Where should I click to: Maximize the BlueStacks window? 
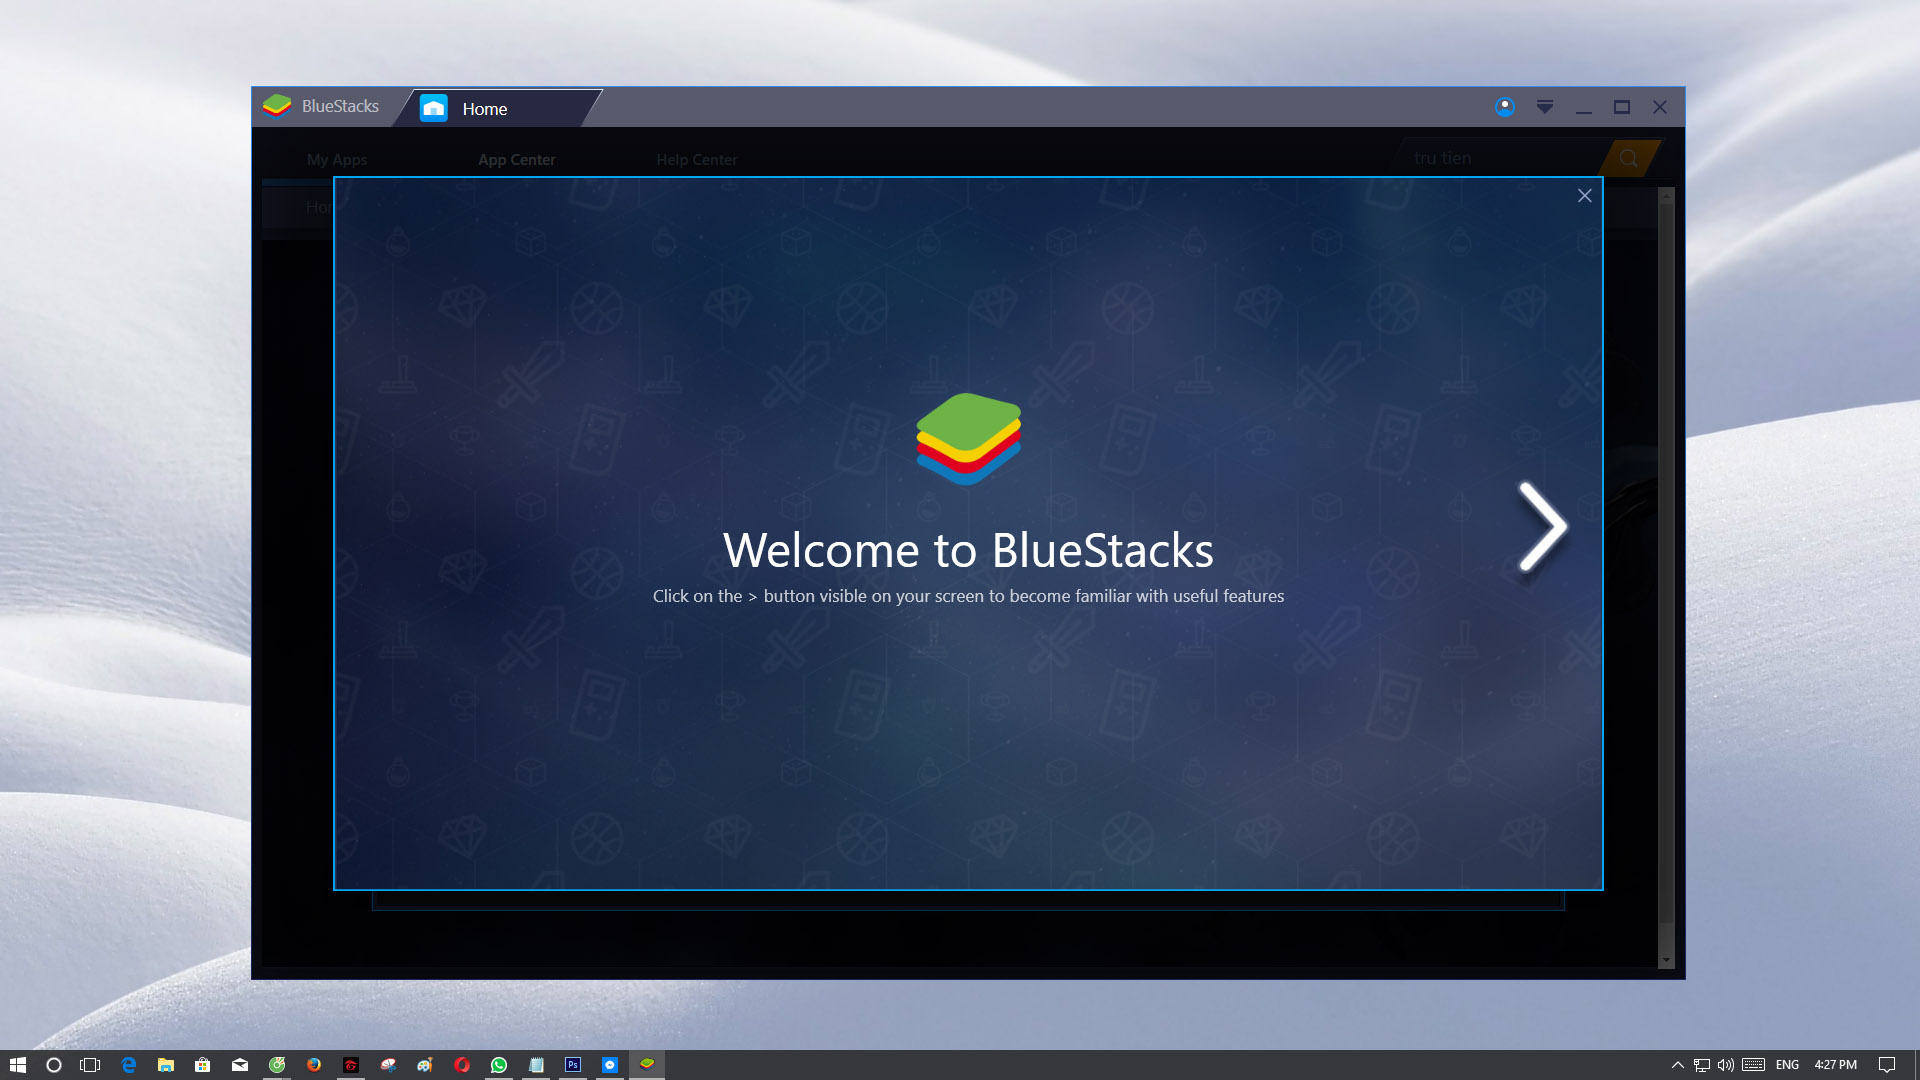(x=1621, y=107)
